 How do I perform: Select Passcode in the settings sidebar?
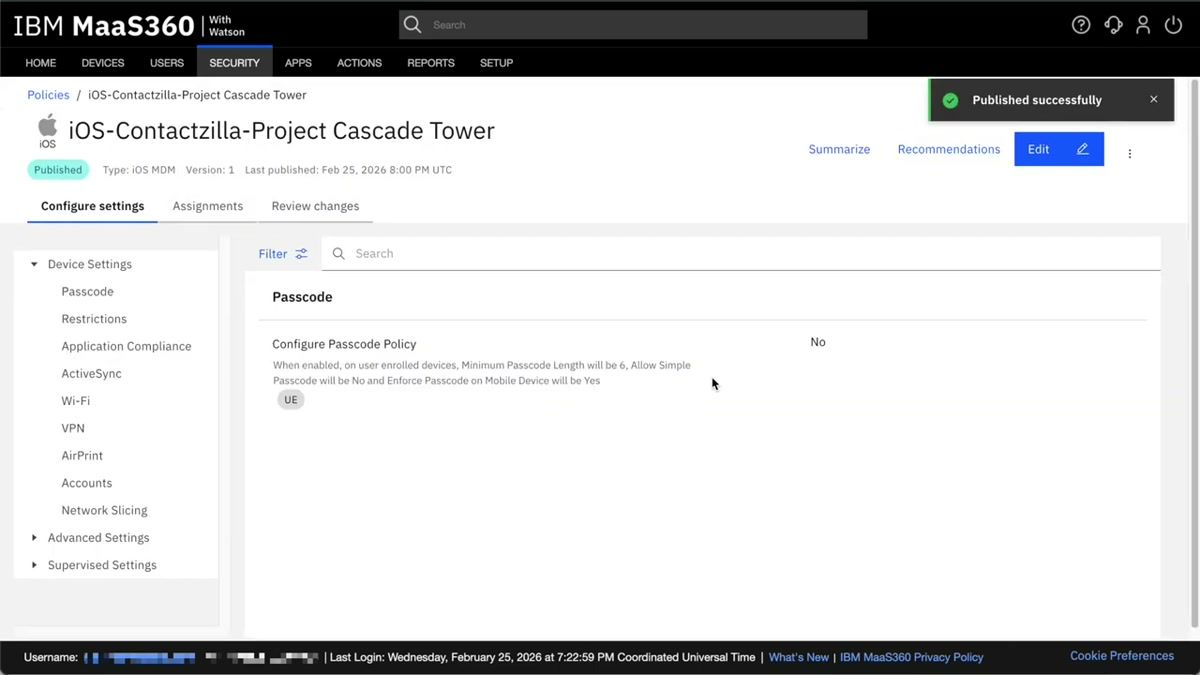coord(87,291)
